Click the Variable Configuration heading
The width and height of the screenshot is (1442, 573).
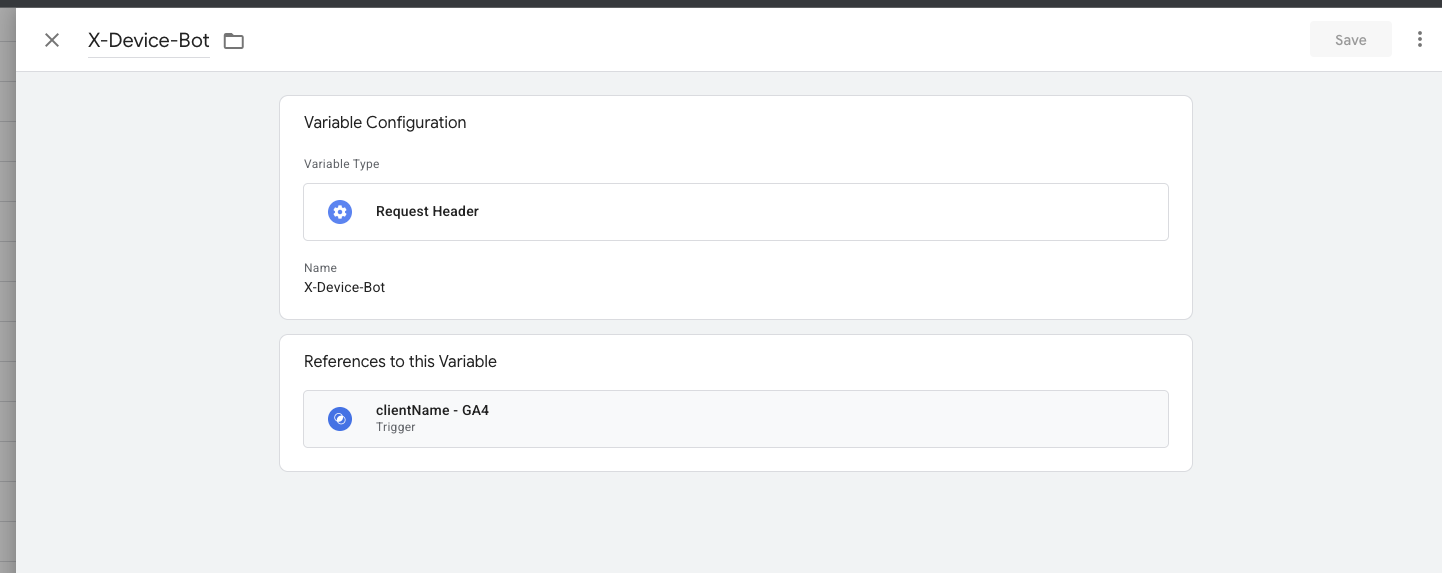coord(385,123)
